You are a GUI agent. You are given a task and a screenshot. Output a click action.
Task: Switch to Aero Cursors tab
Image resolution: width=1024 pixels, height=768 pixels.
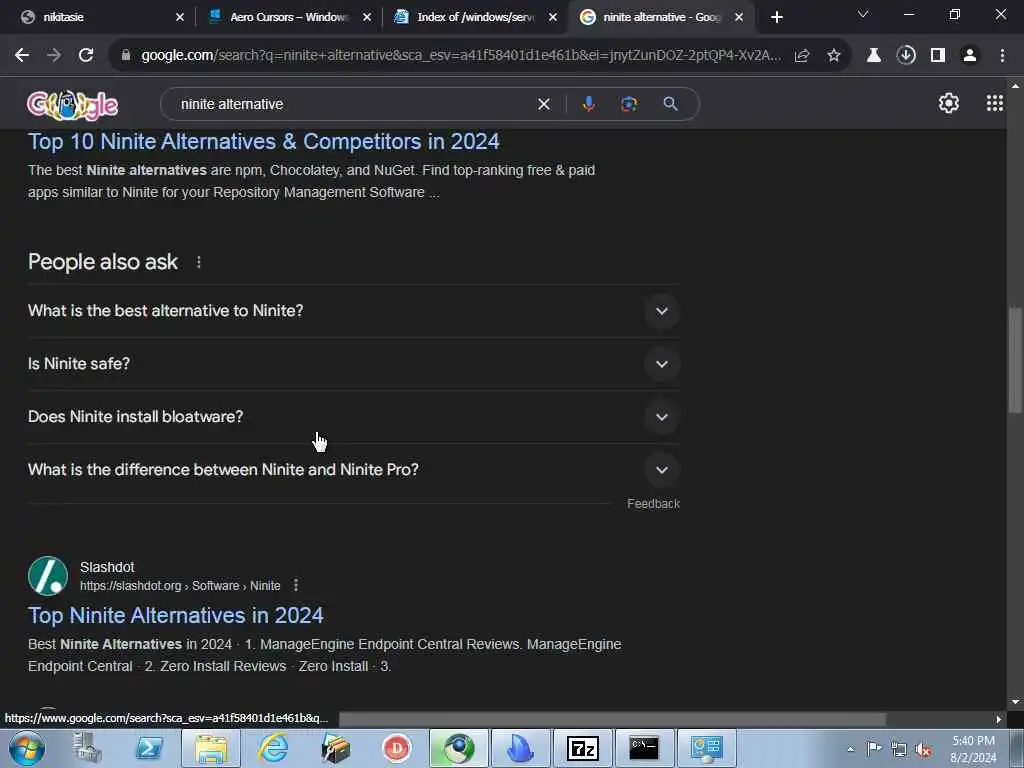[287, 17]
